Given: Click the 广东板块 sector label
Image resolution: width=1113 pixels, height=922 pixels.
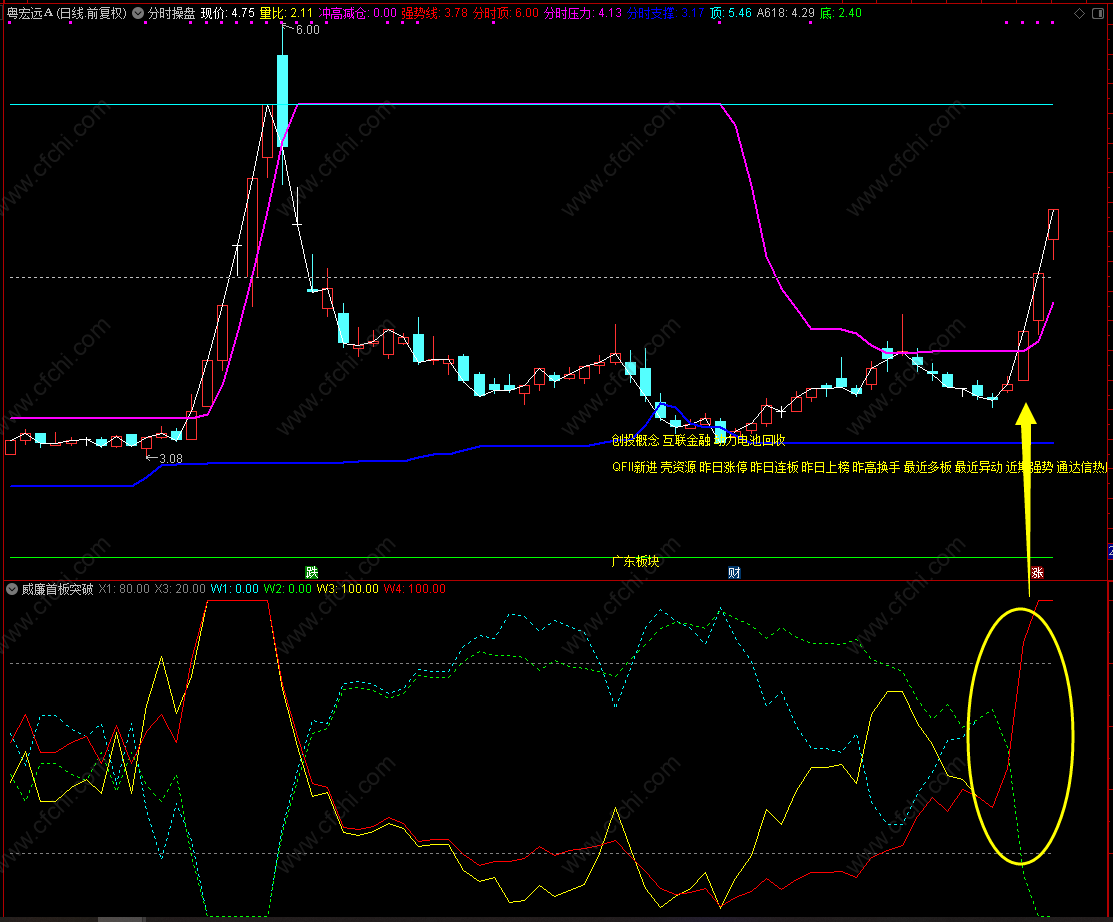Looking at the screenshot, I should [635, 561].
